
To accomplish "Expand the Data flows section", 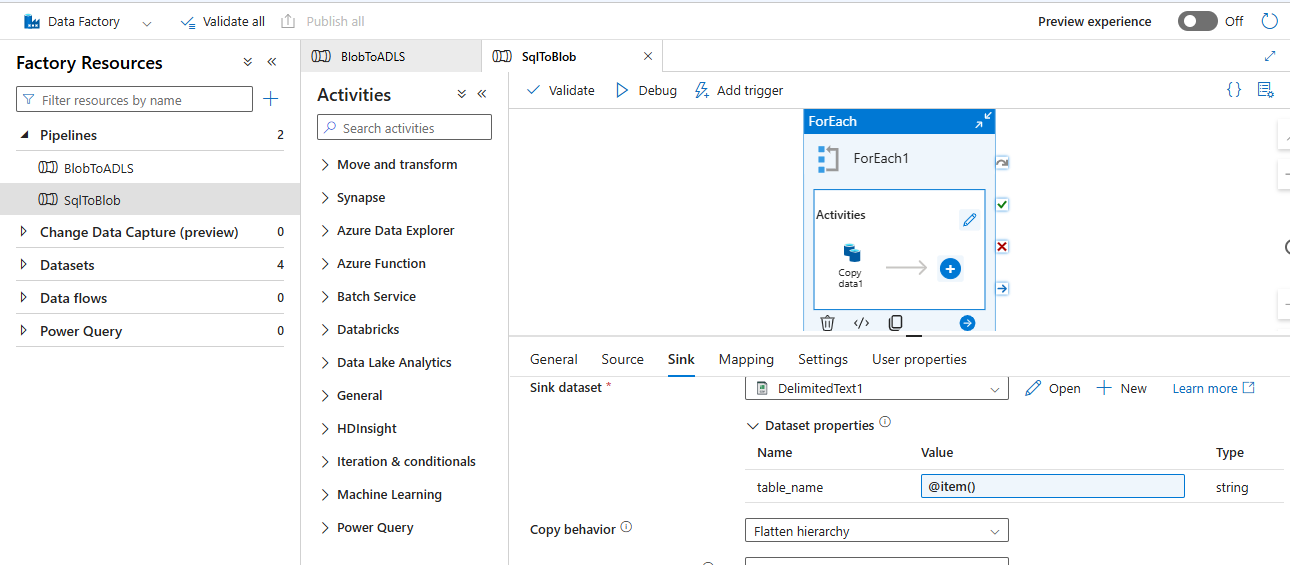I will point(24,298).
